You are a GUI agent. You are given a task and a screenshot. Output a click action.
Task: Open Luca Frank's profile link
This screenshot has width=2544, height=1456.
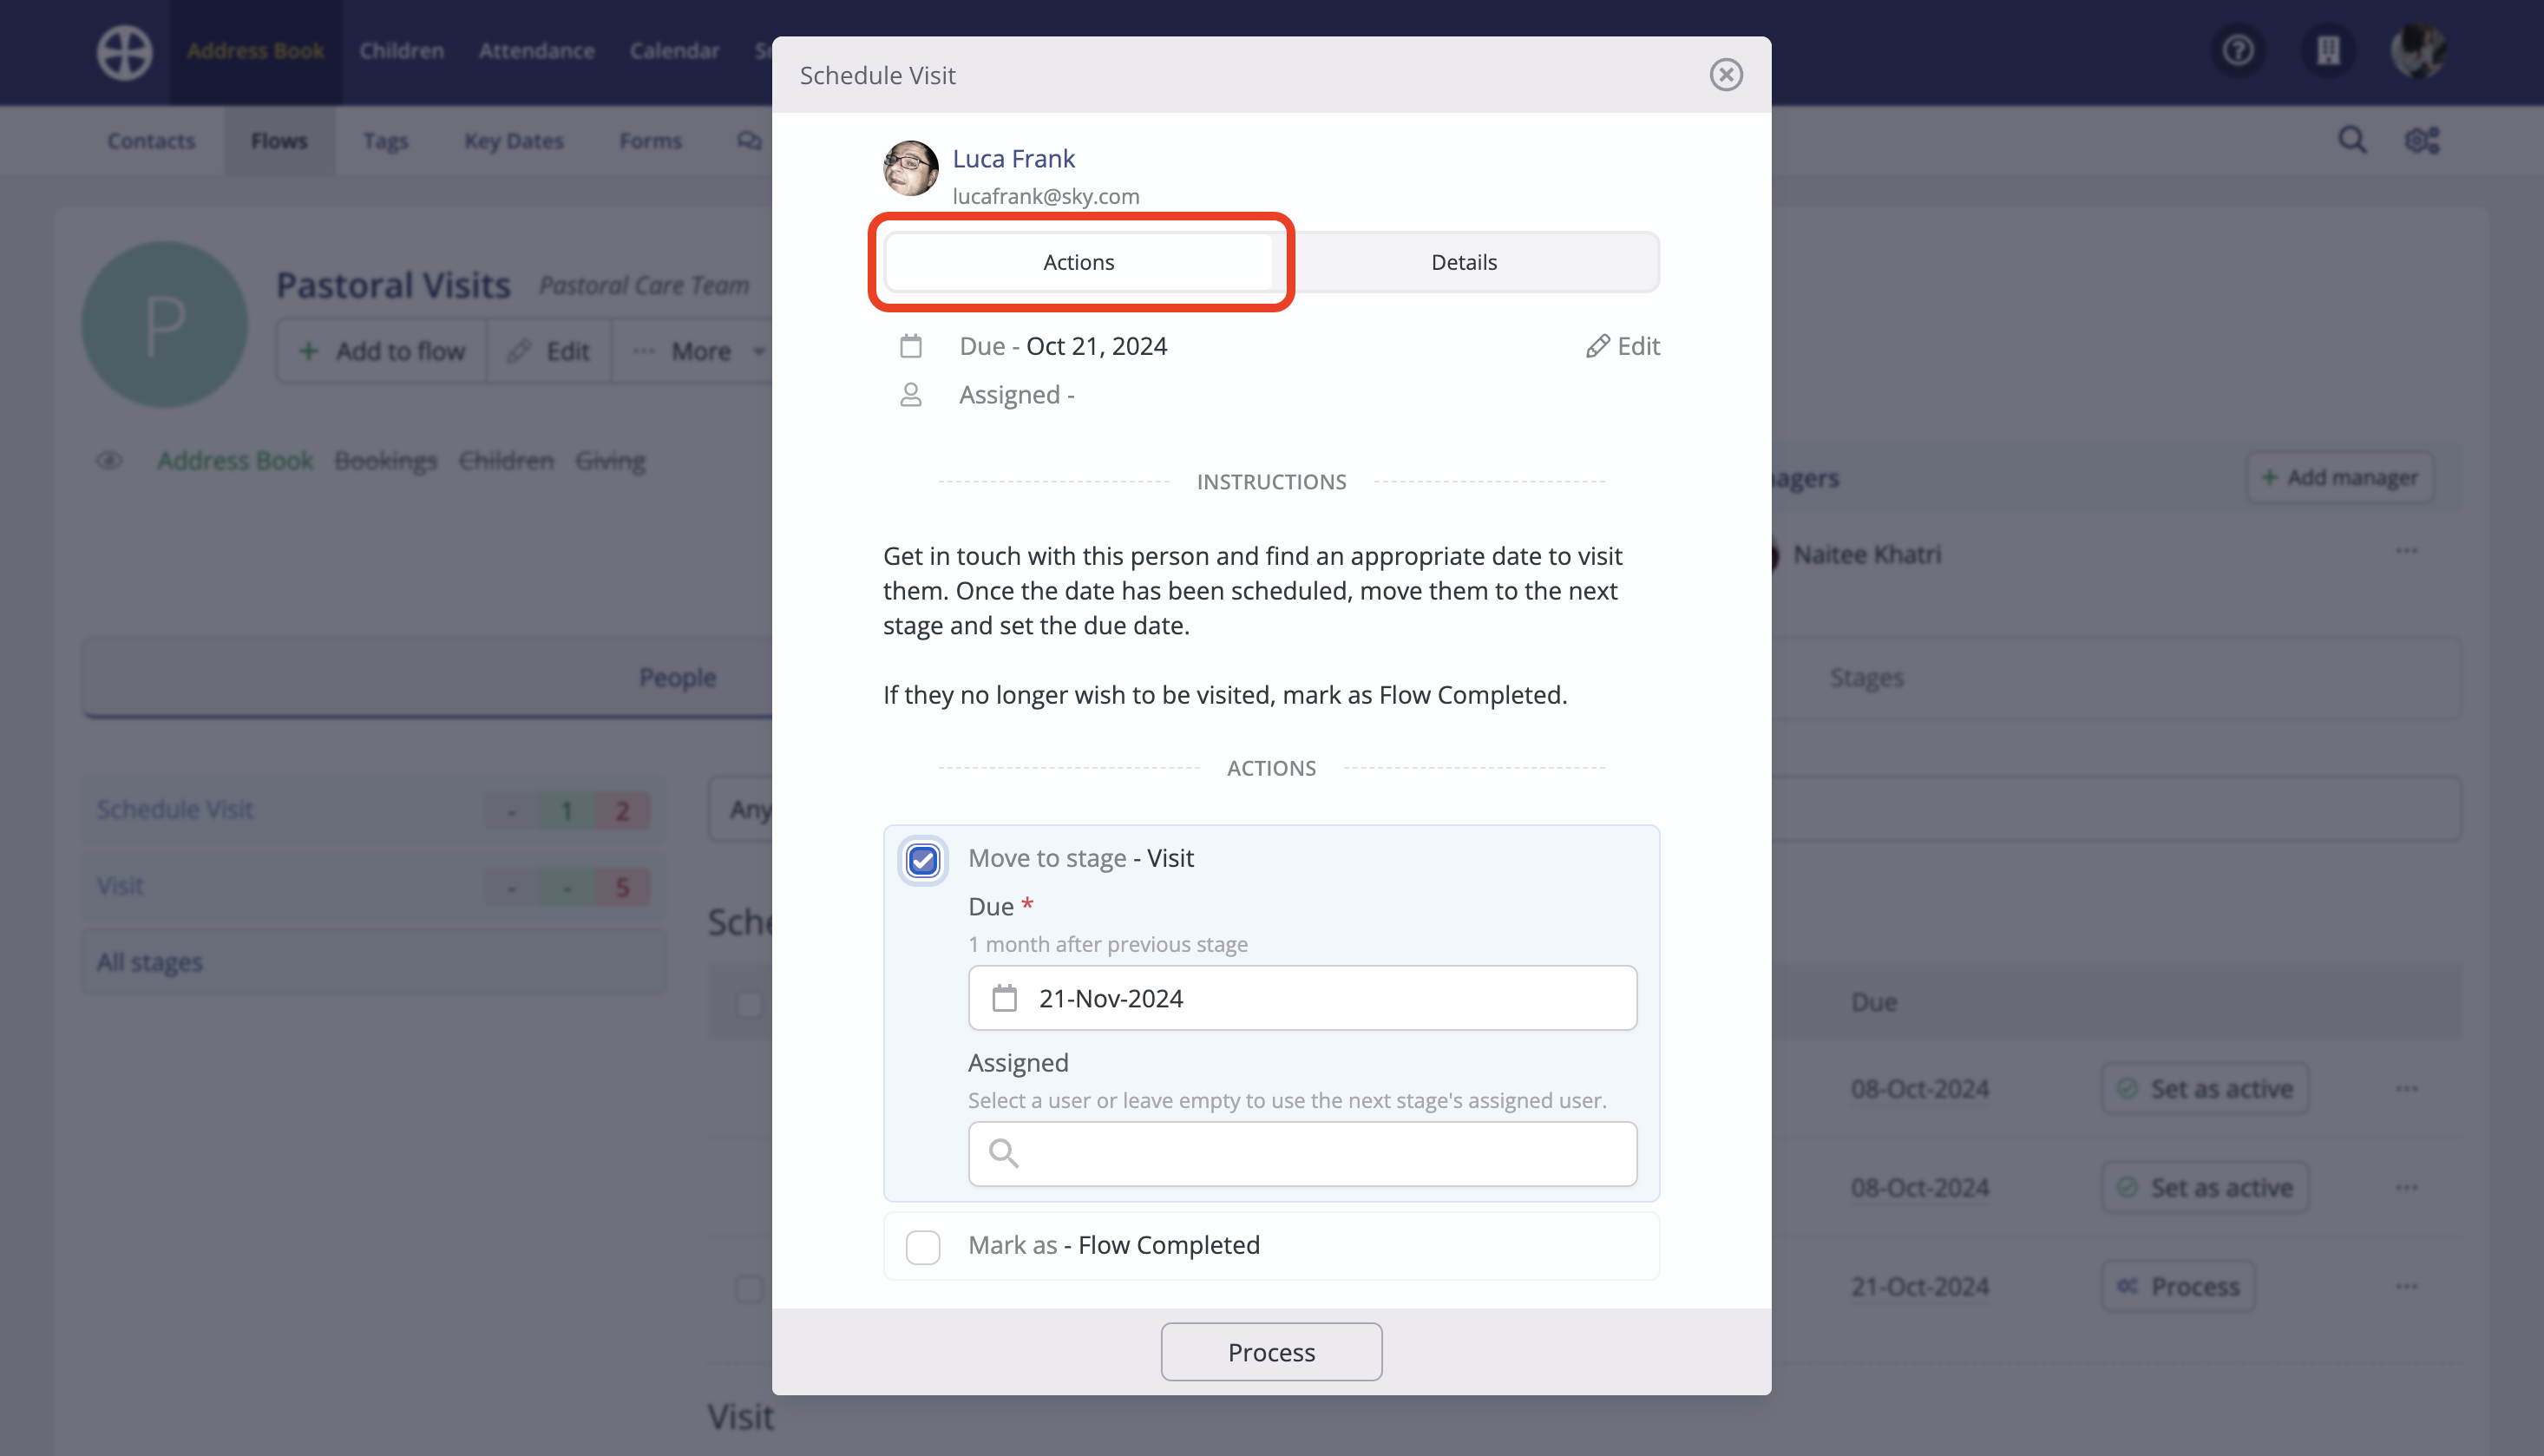(1013, 158)
